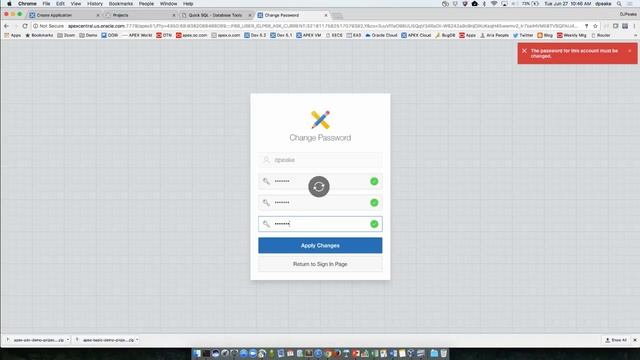Open the Bookmarks star folder
The width and height of the screenshot is (640, 360).
click(39, 35)
